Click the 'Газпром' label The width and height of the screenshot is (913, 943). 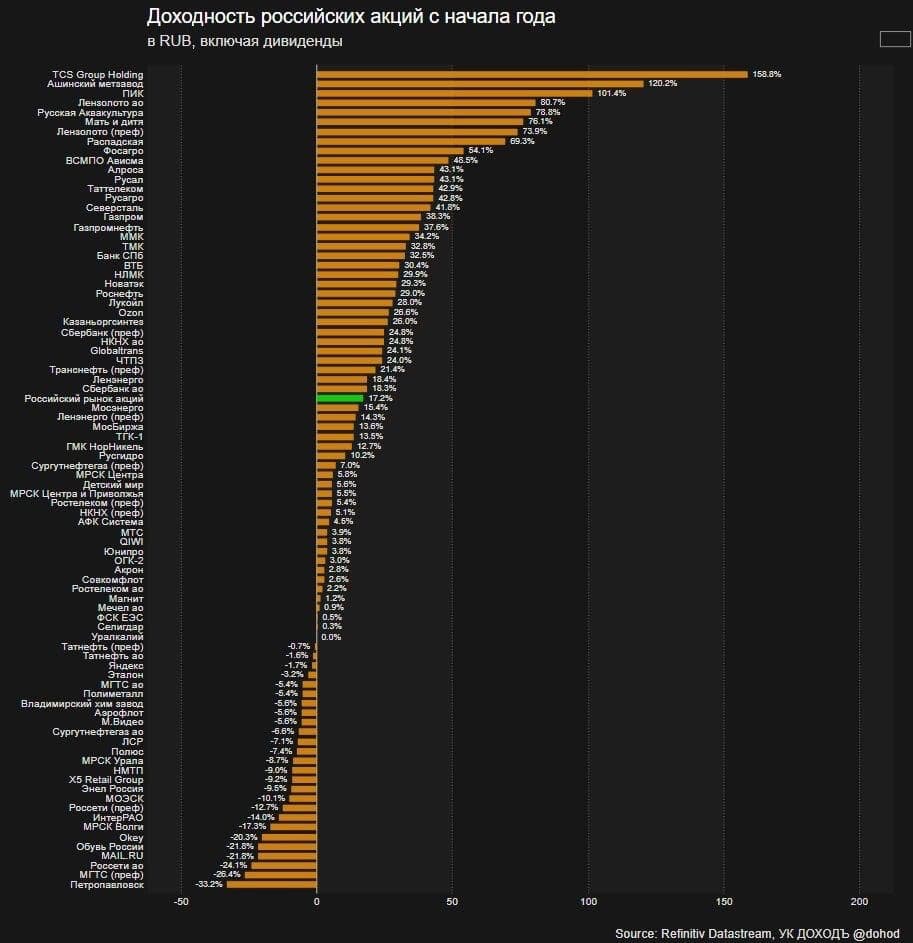pyautogui.click(x=123, y=217)
